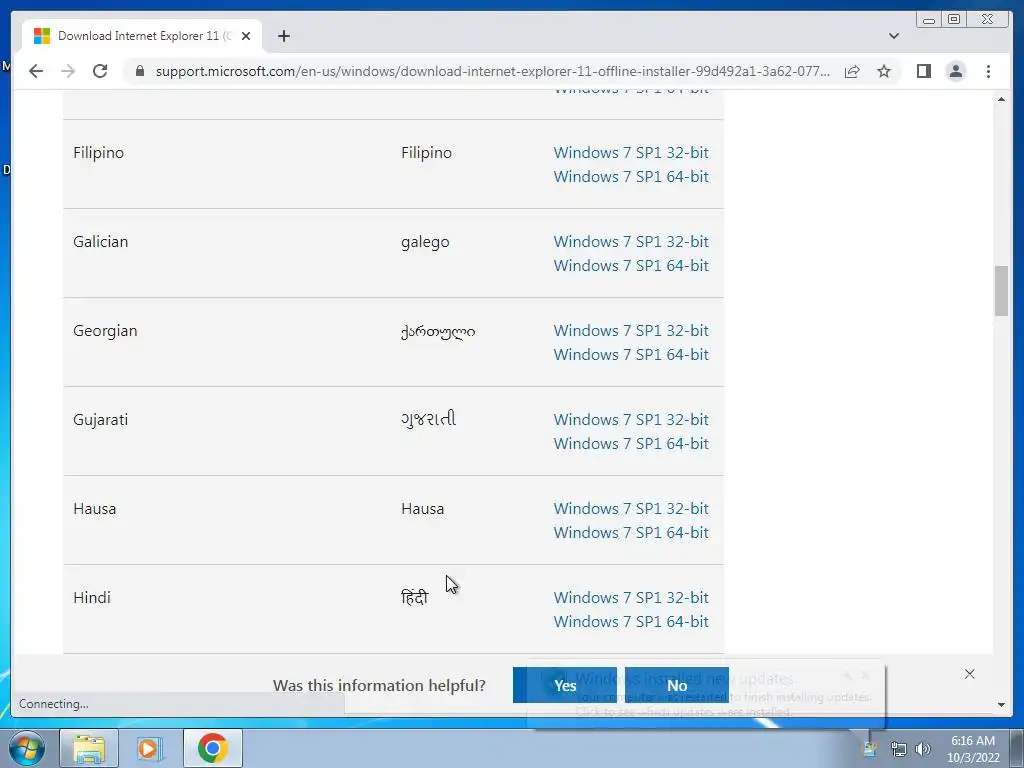The width and height of the screenshot is (1024, 768).
Task: Open Gujarati Windows 7 SP1 32-bit link
Action: coord(631,419)
